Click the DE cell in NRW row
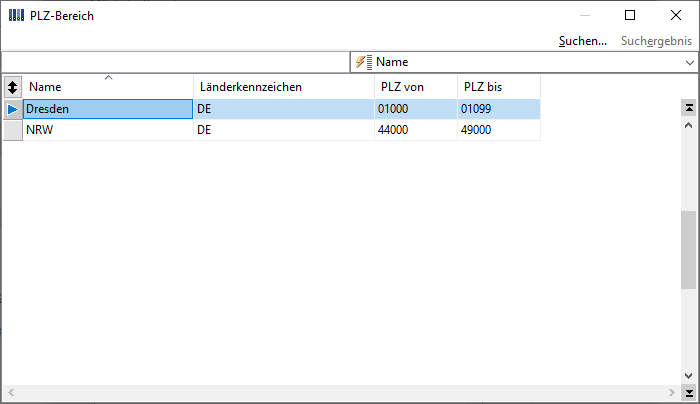 pos(284,130)
